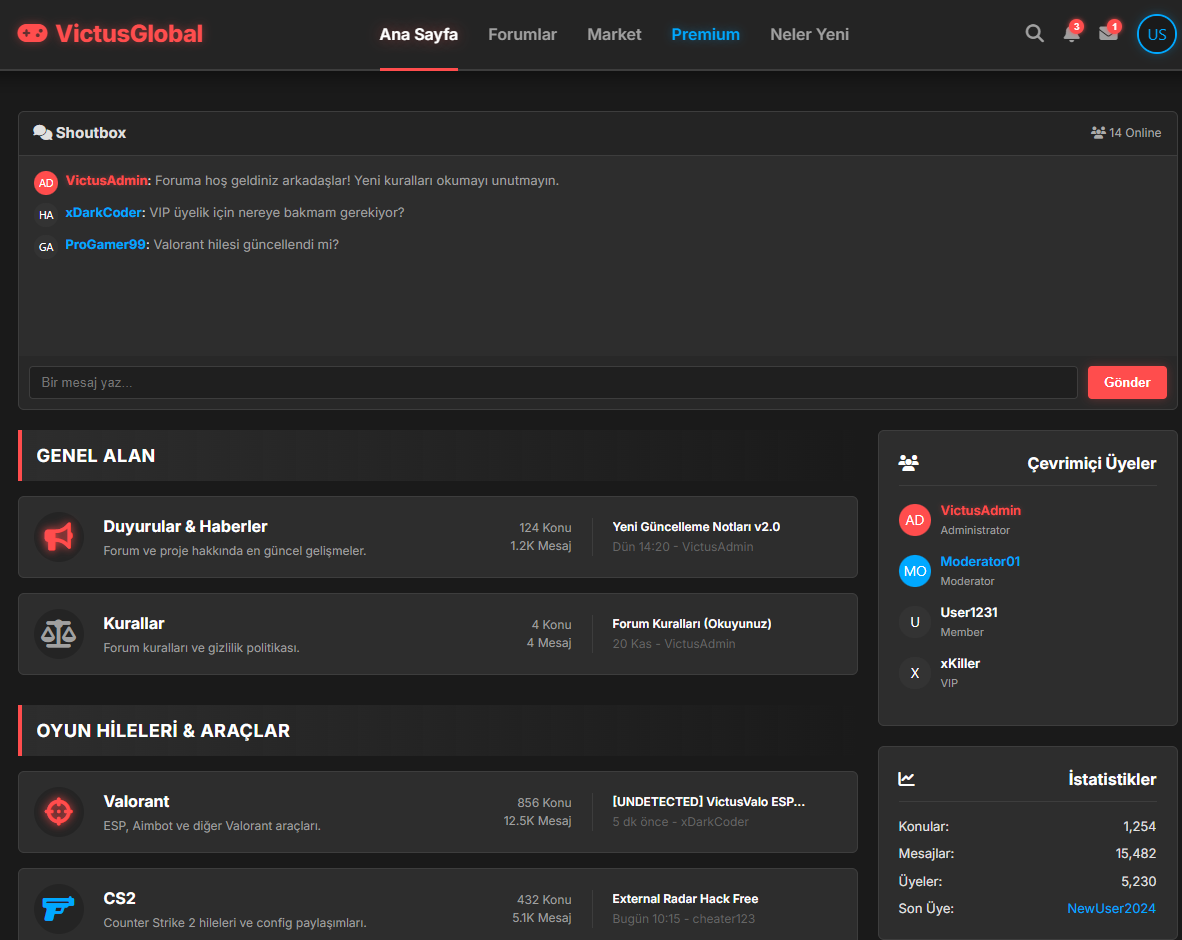1182x940 pixels.
Task: Click the OYUN HİLELERİ & ARAÇLAR header
Action: (x=437, y=730)
